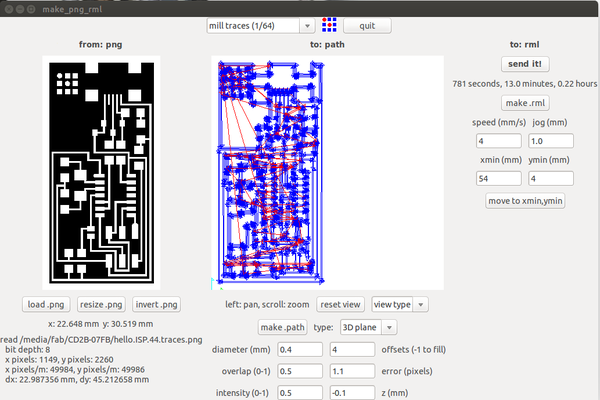Click the make .path button
The width and height of the screenshot is (600, 400).
coord(282,327)
